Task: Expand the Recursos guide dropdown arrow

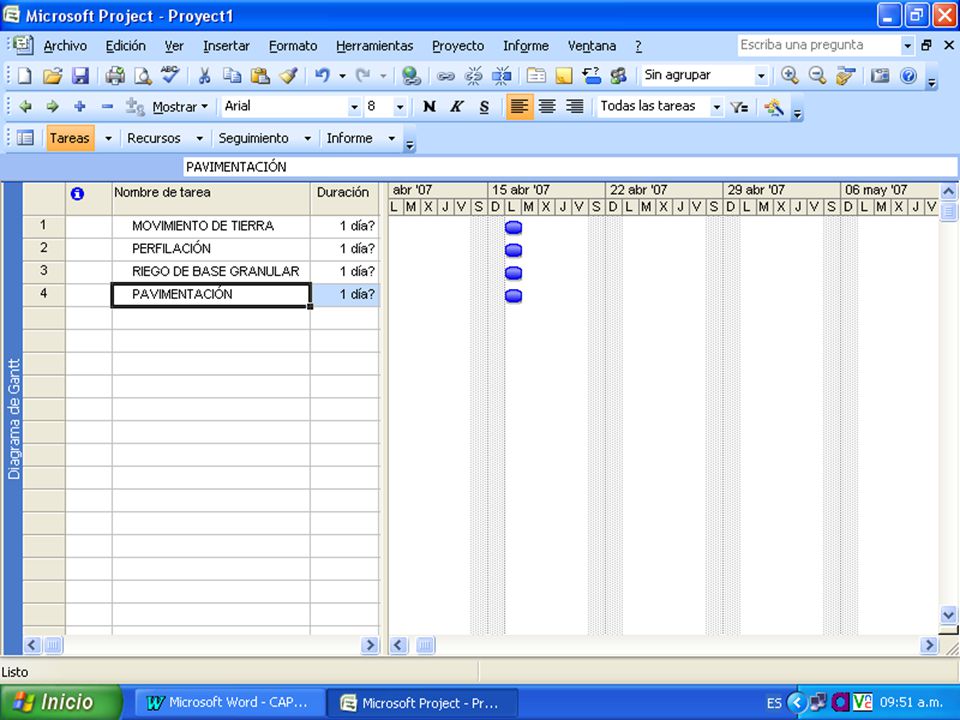Action: (199, 138)
